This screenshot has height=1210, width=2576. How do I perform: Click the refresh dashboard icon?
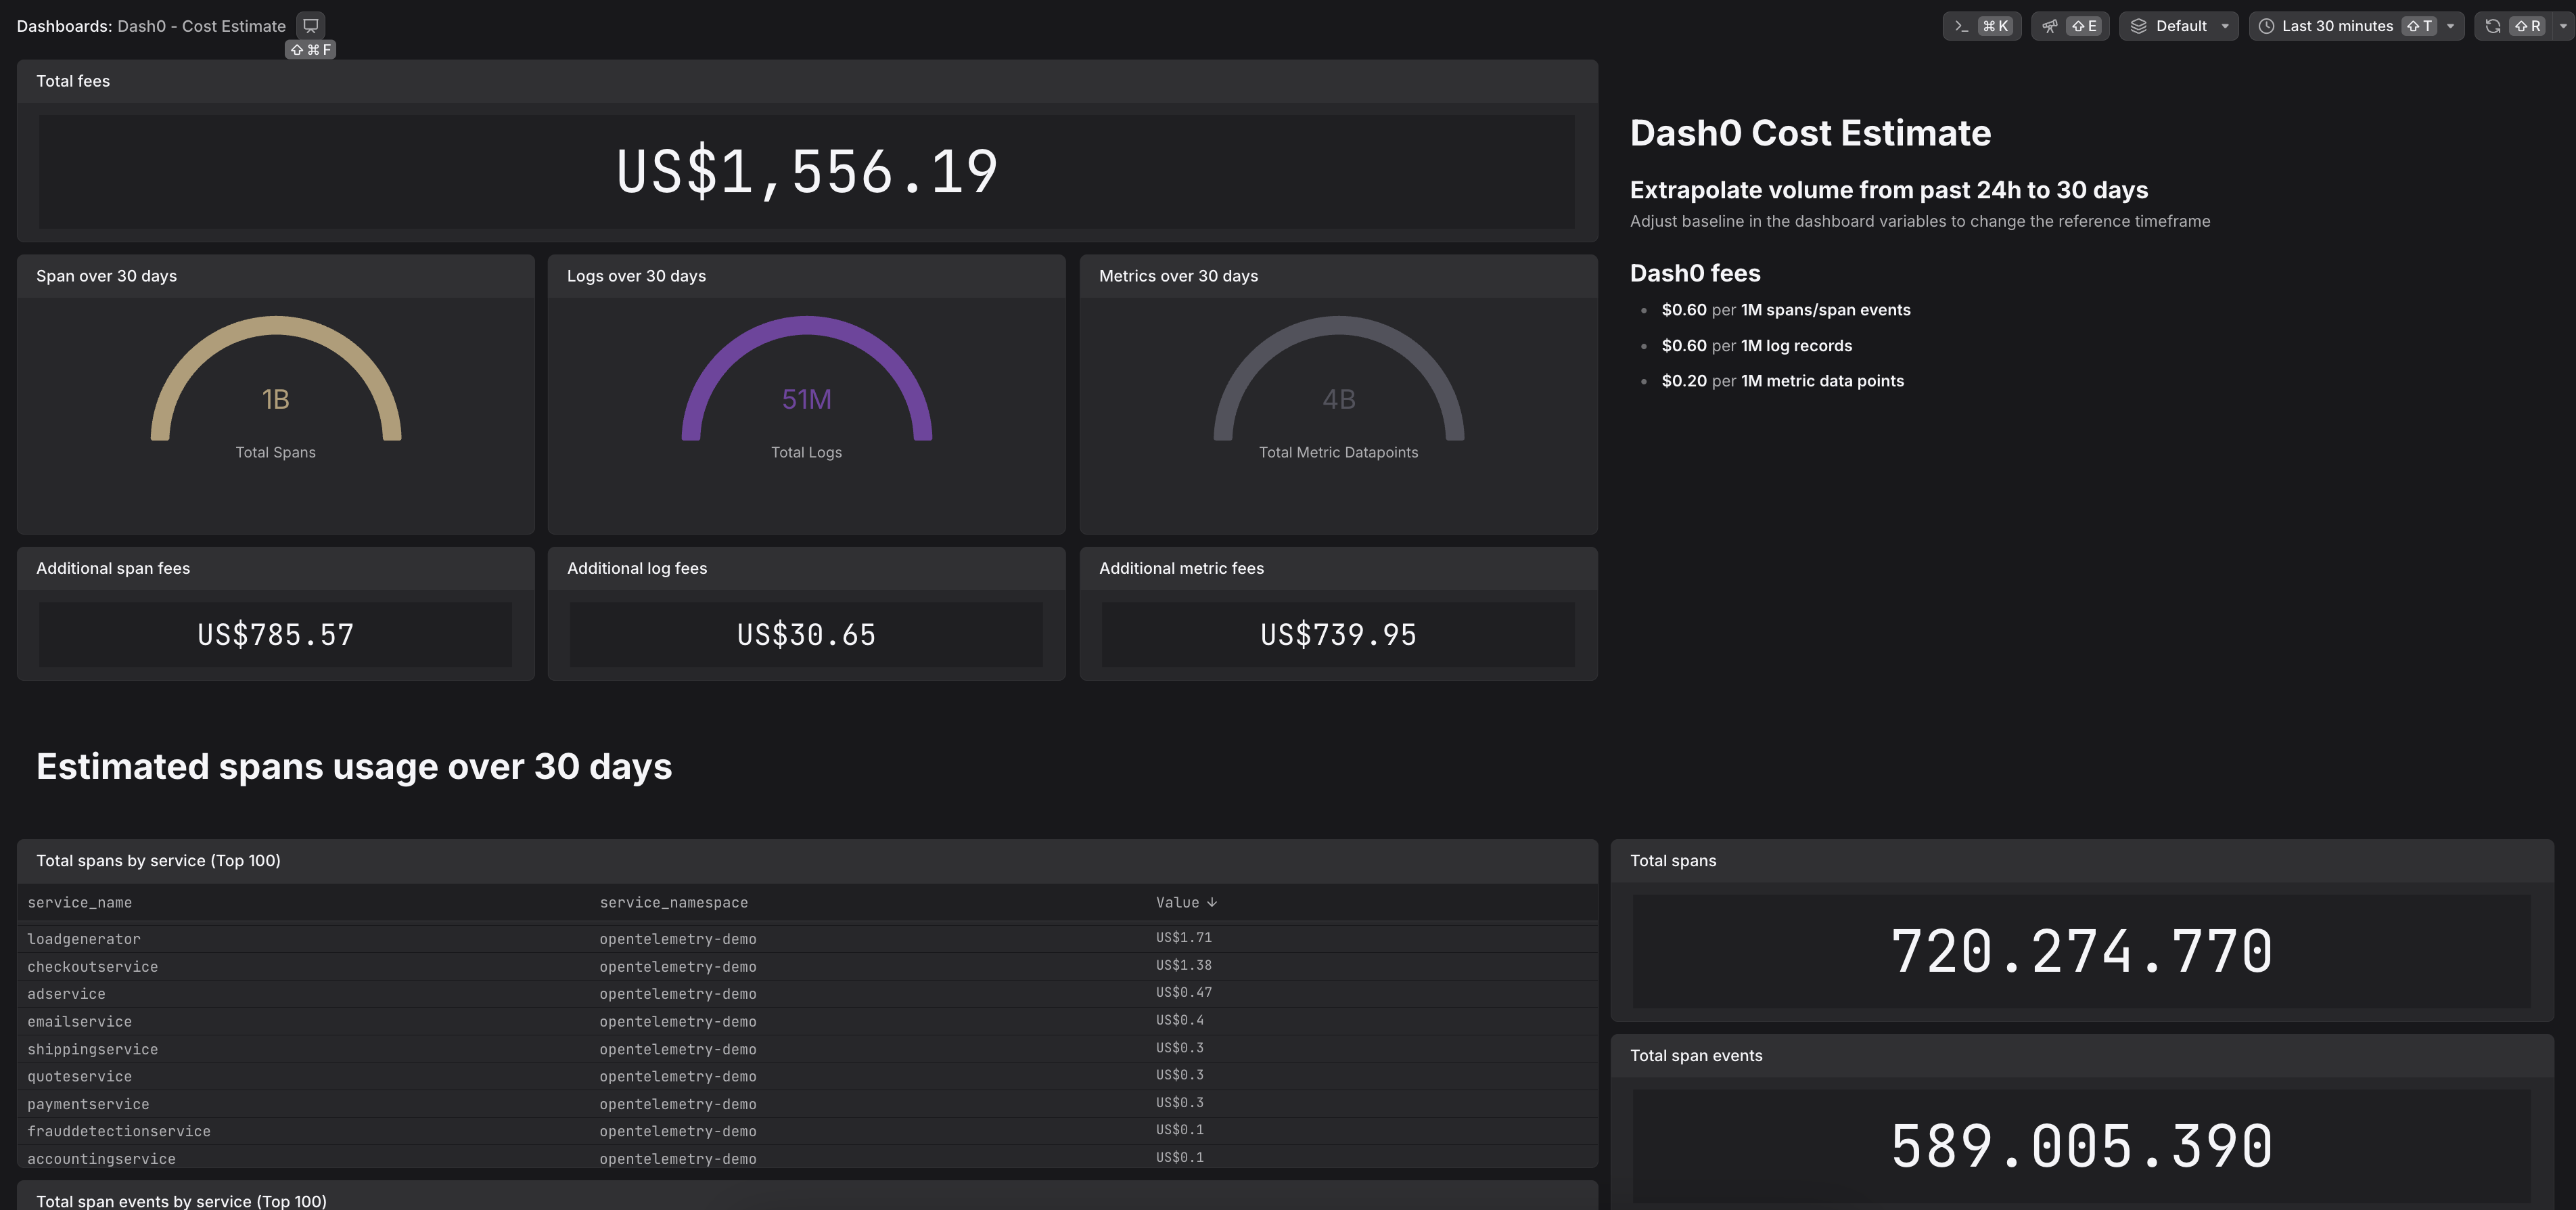2493,26
